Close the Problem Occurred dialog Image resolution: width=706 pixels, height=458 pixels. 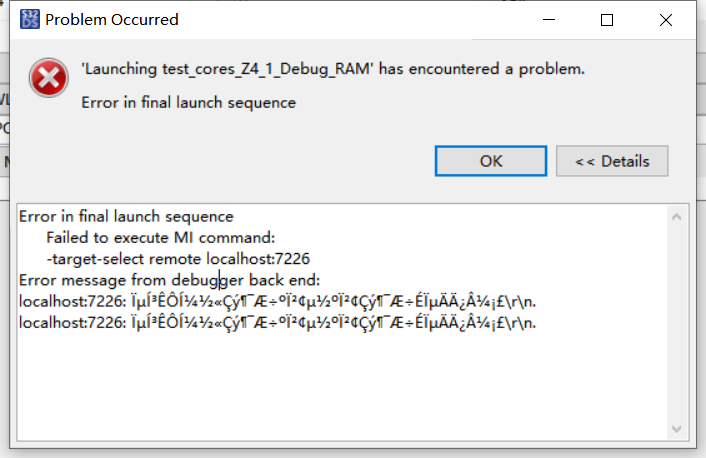pyautogui.click(x=663, y=19)
